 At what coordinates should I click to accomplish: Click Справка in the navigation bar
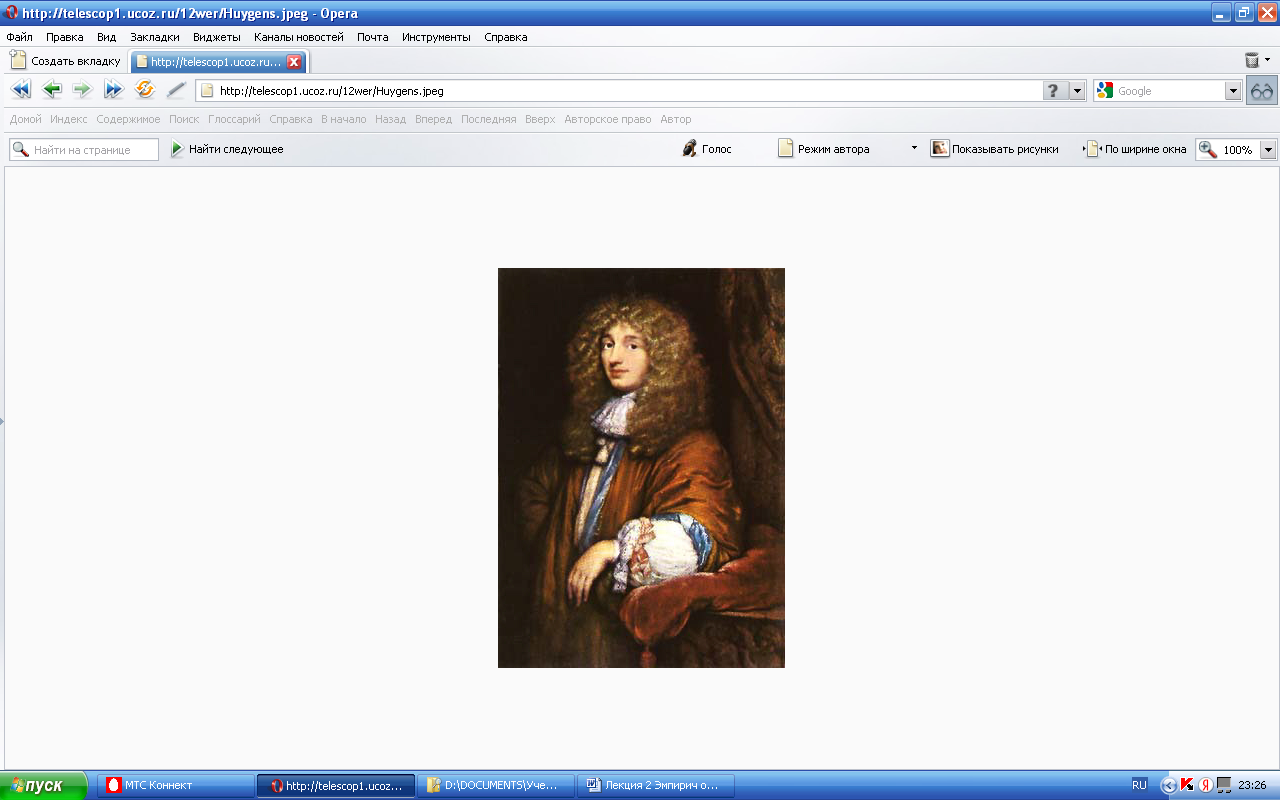click(291, 119)
